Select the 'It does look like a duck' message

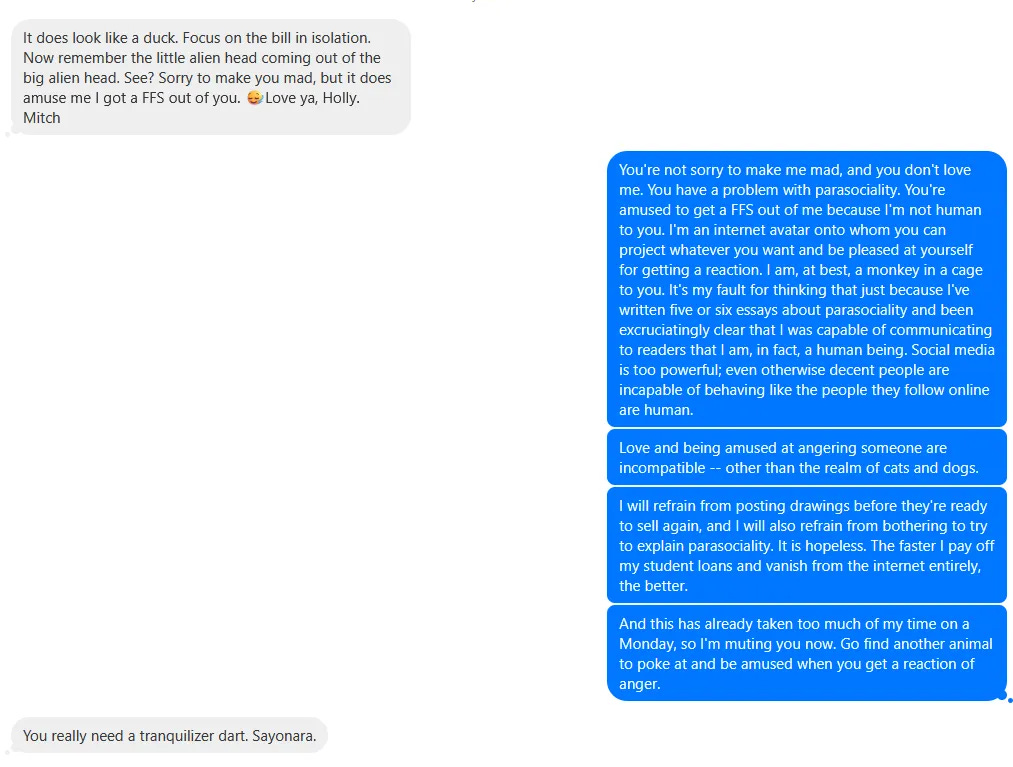(x=211, y=77)
